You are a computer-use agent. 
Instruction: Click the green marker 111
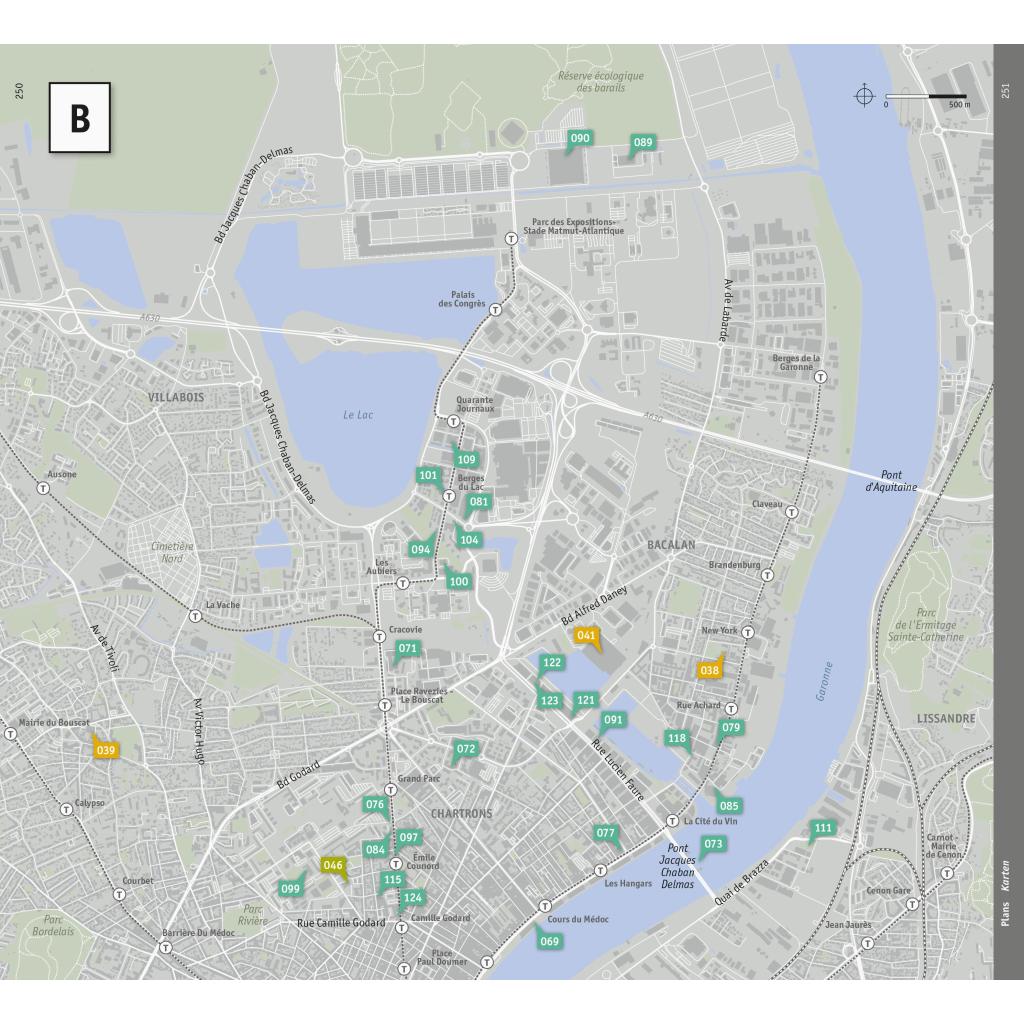[822, 828]
